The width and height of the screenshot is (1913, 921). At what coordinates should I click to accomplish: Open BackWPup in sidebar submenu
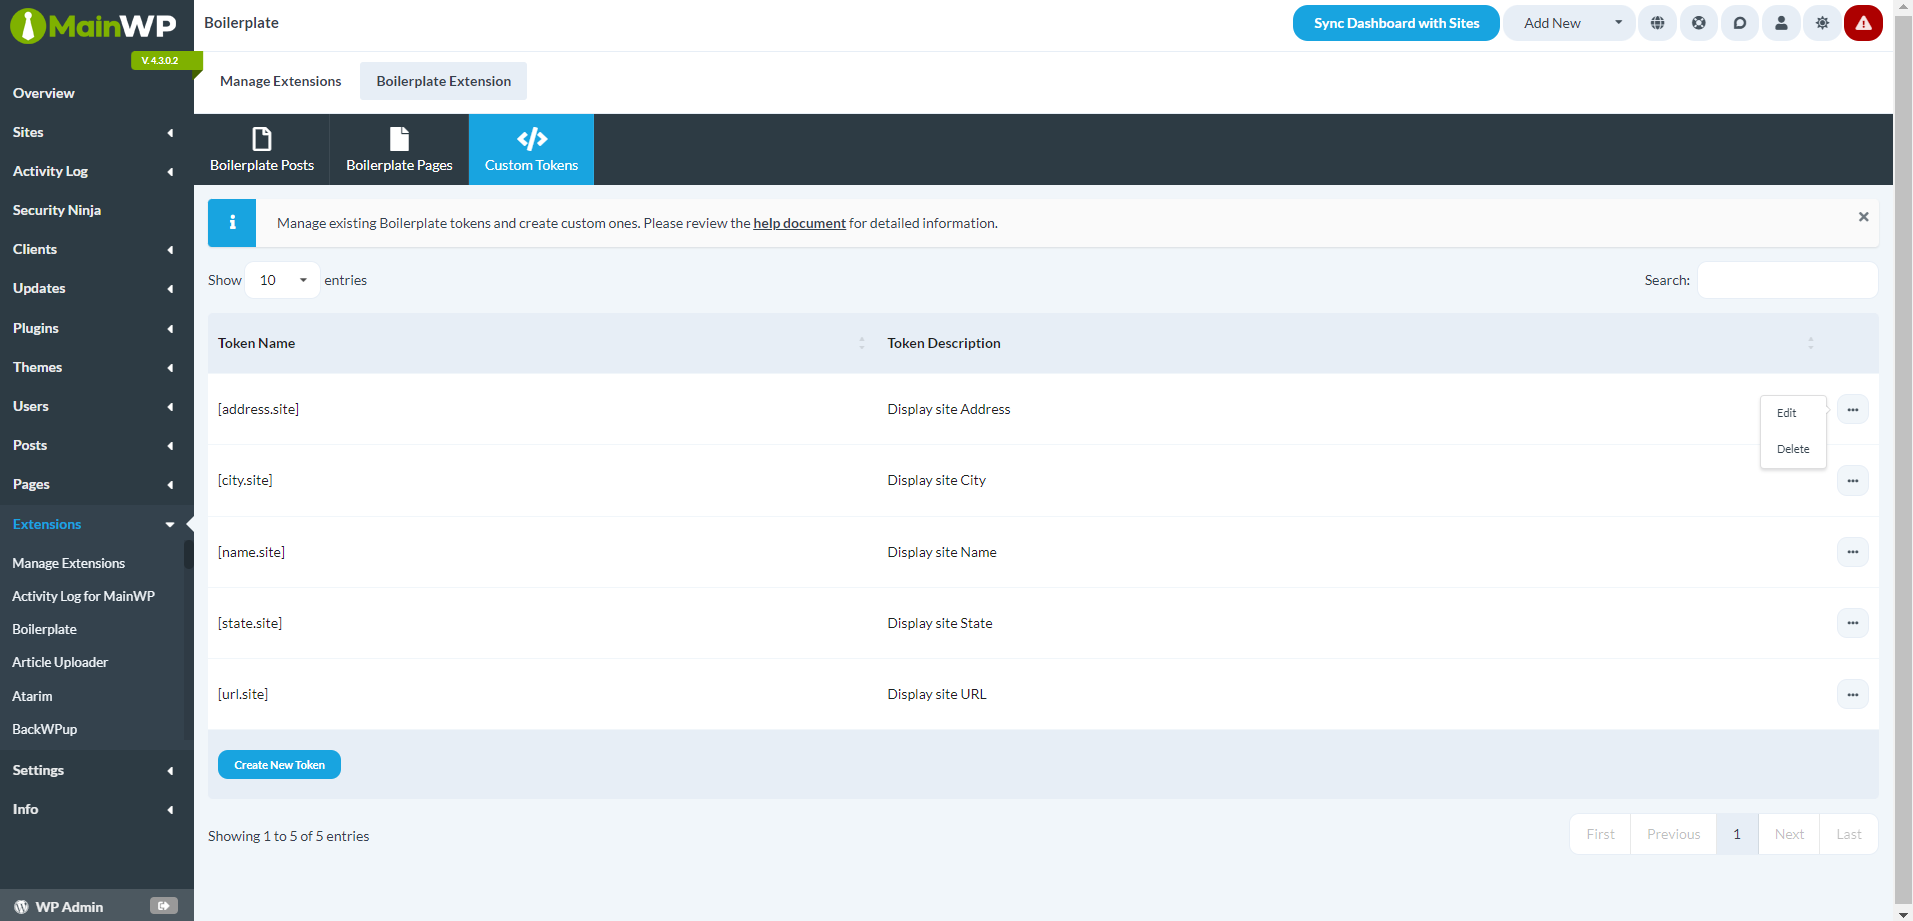click(x=44, y=729)
